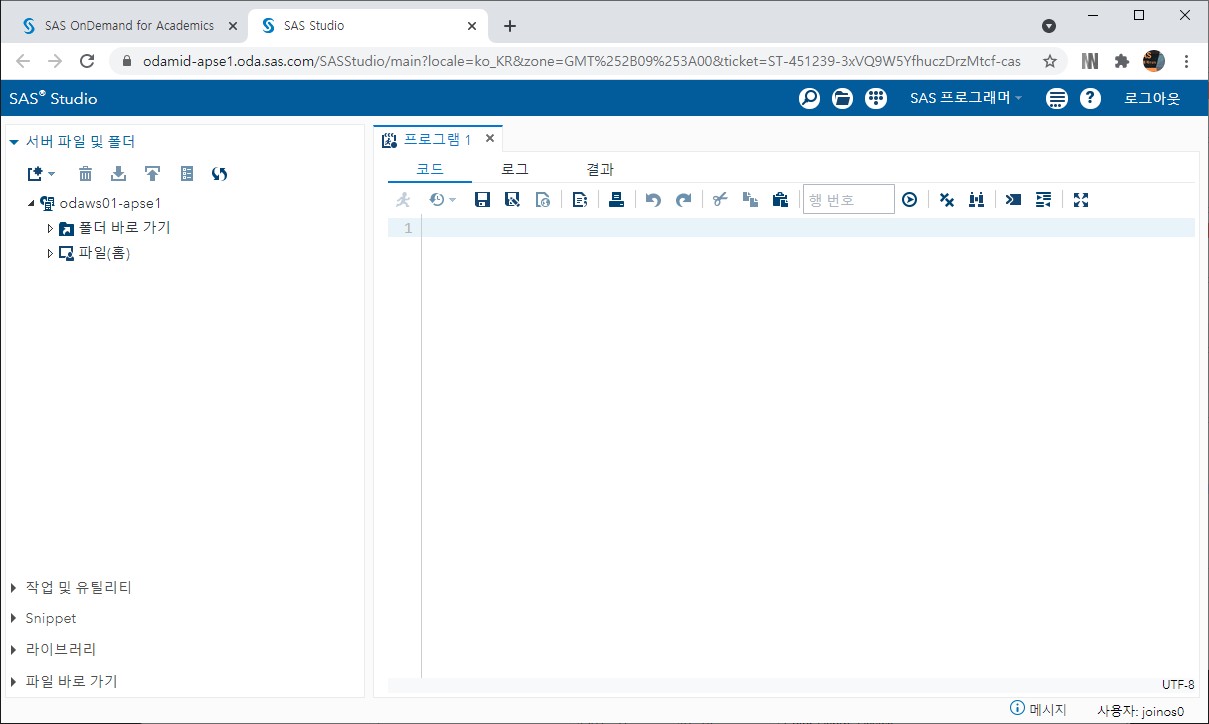Screen dimensions: 1209x724
Task: Copy selection with the copy icon
Action: click(x=750, y=200)
